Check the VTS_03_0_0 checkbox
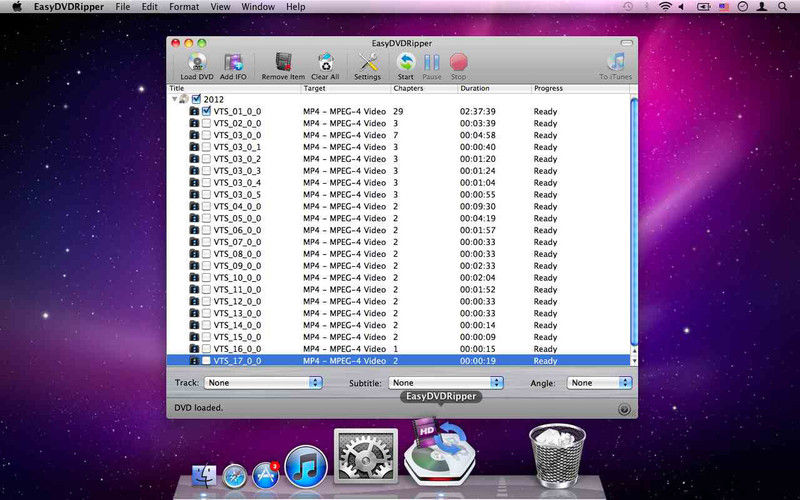Image resolution: width=800 pixels, height=500 pixels. pyautogui.click(x=206, y=135)
